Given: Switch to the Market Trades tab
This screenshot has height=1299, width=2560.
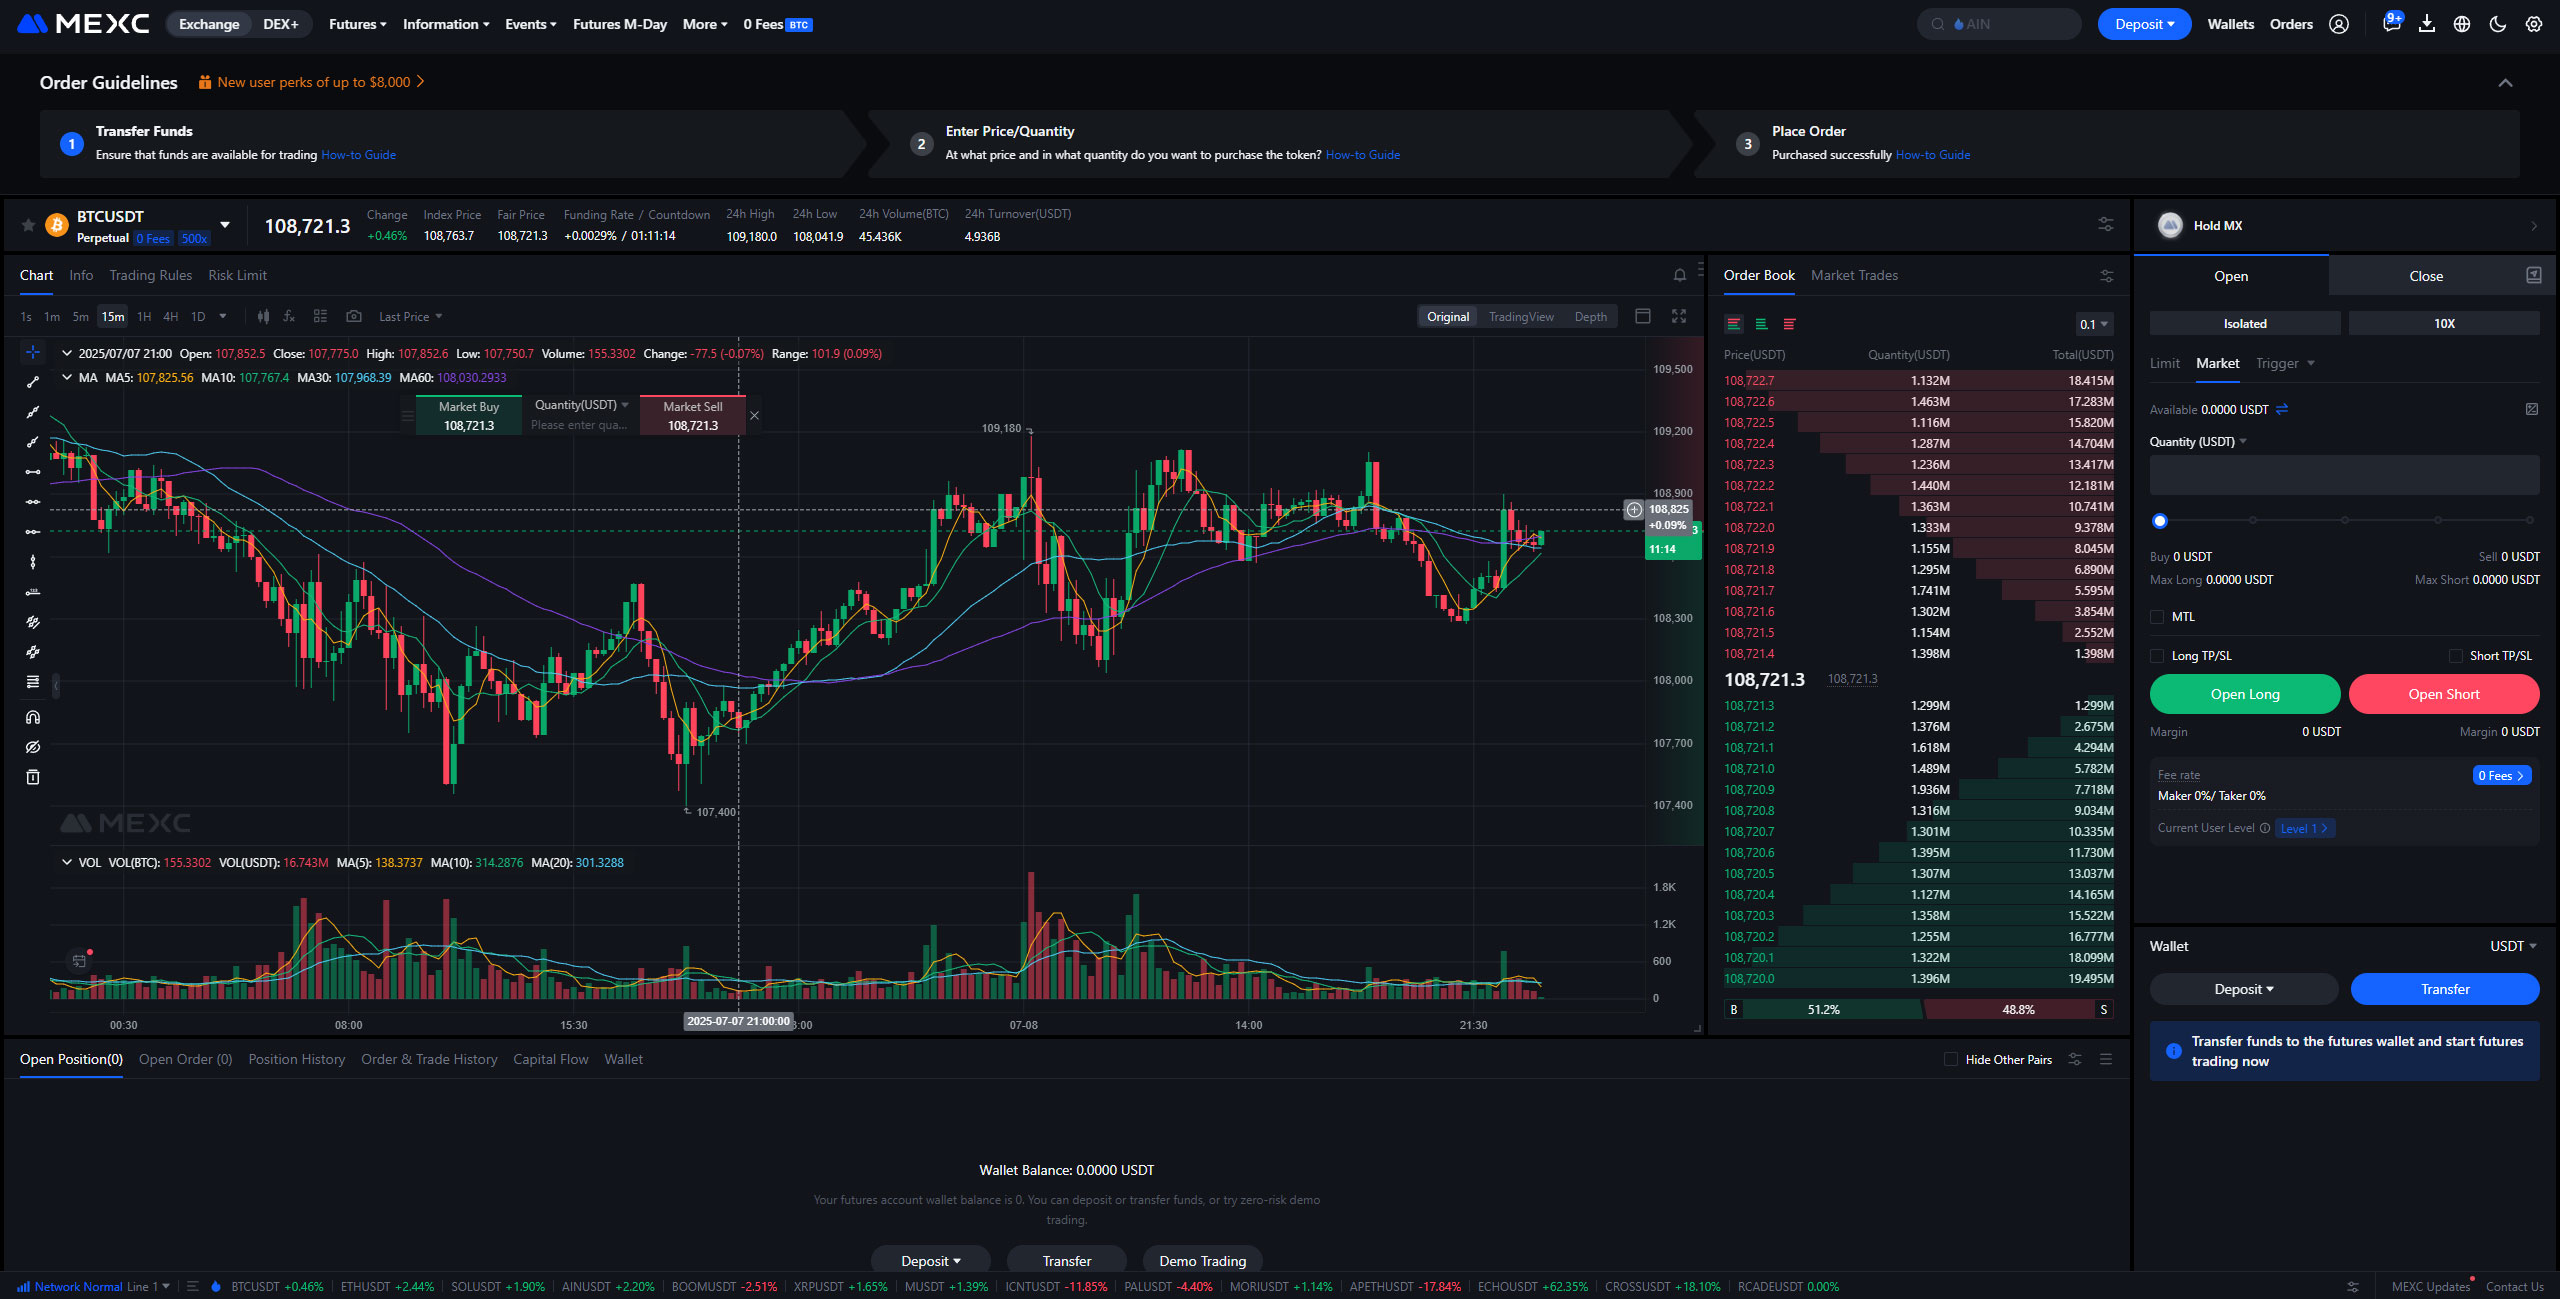Looking at the screenshot, I should tap(1854, 275).
